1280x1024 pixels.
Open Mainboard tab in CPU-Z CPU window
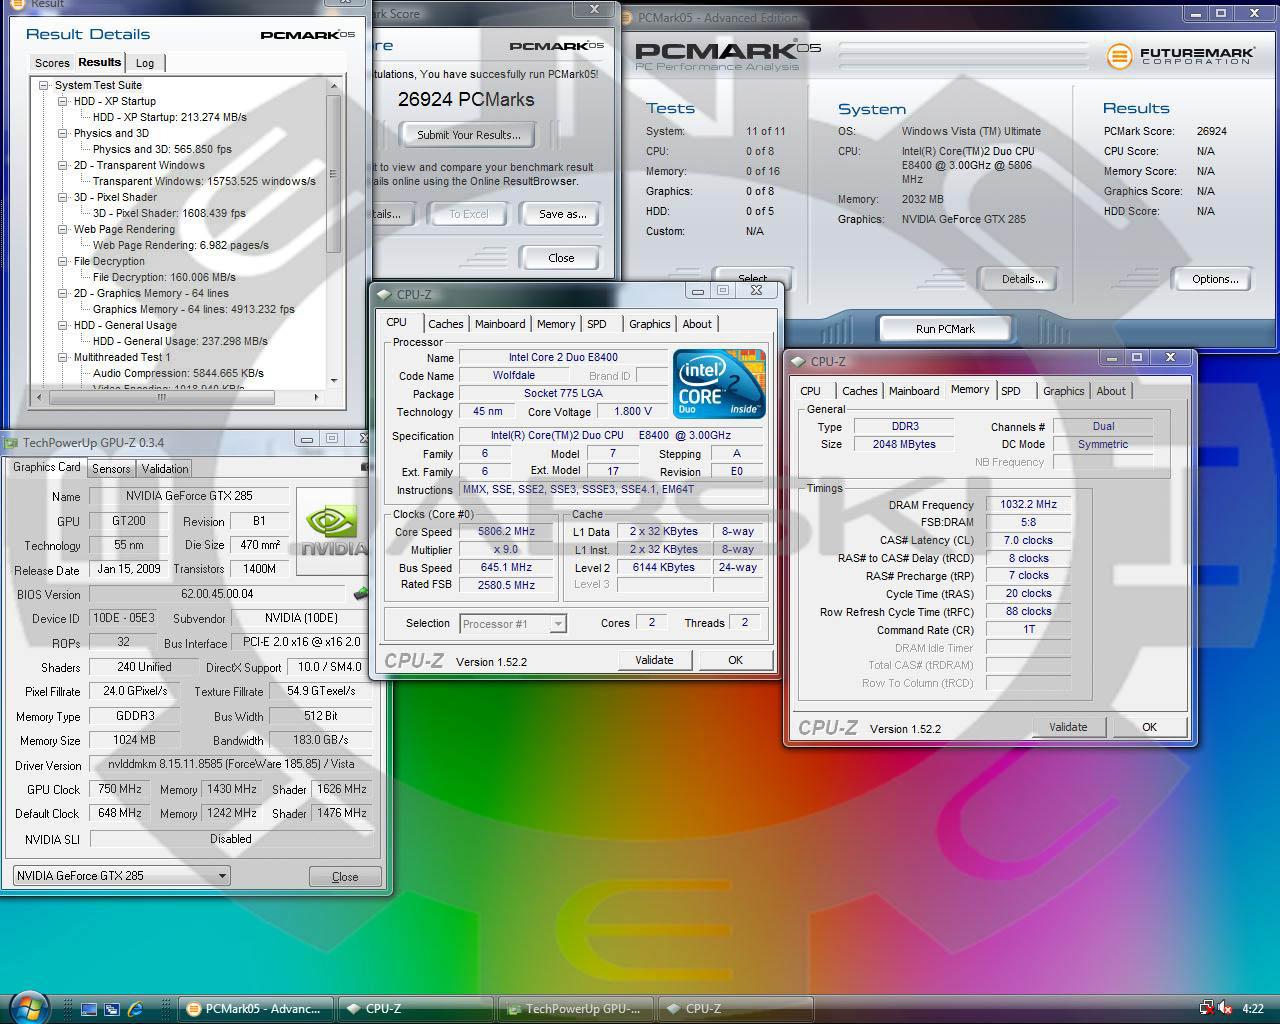point(500,324)
